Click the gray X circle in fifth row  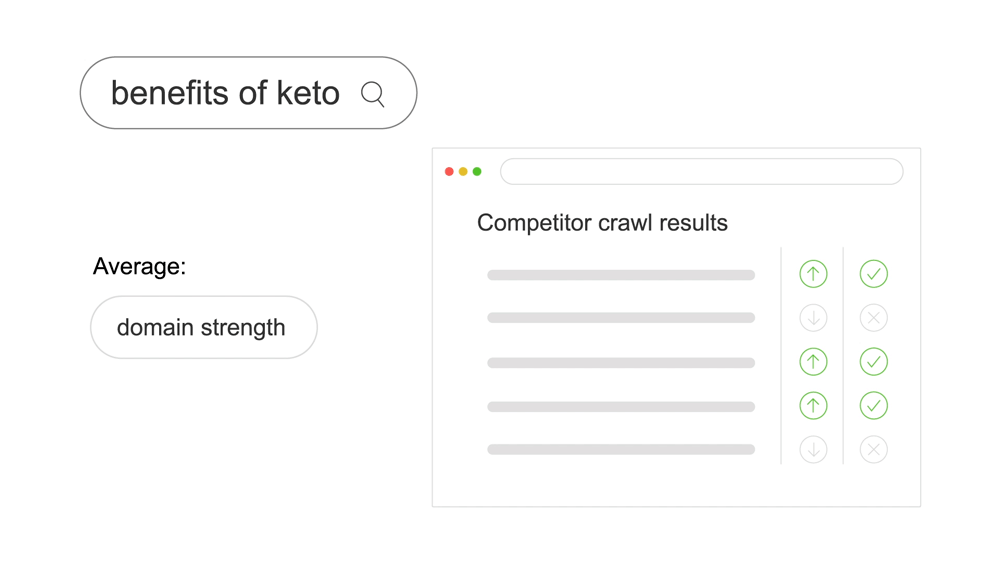tap(874, 450)
